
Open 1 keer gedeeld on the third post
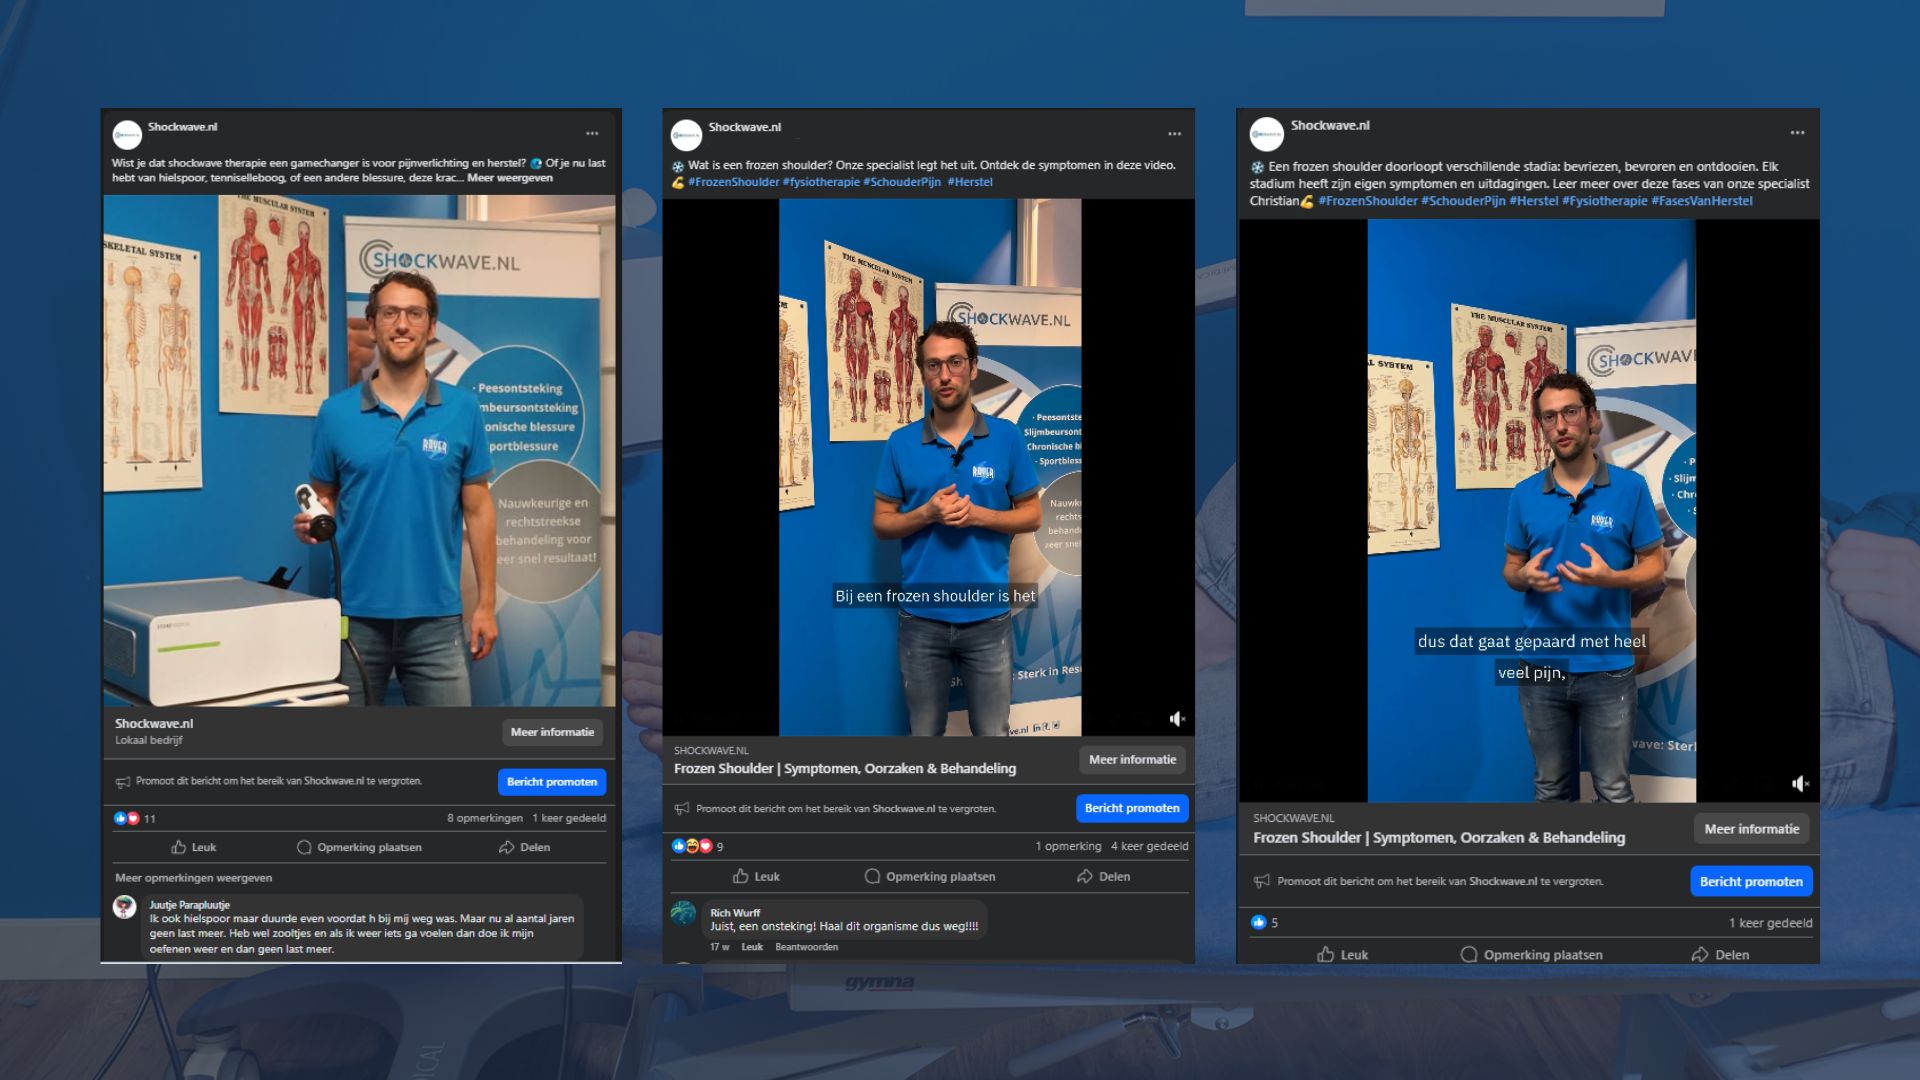[1770, 923]
